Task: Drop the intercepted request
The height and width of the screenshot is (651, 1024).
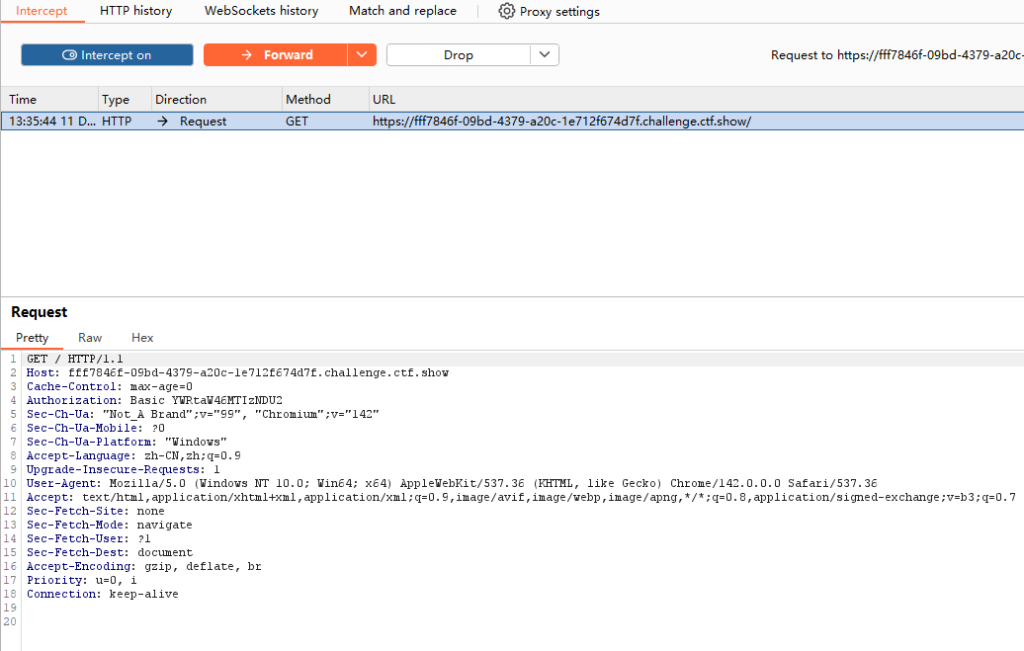Action: [x=458, y=55]
